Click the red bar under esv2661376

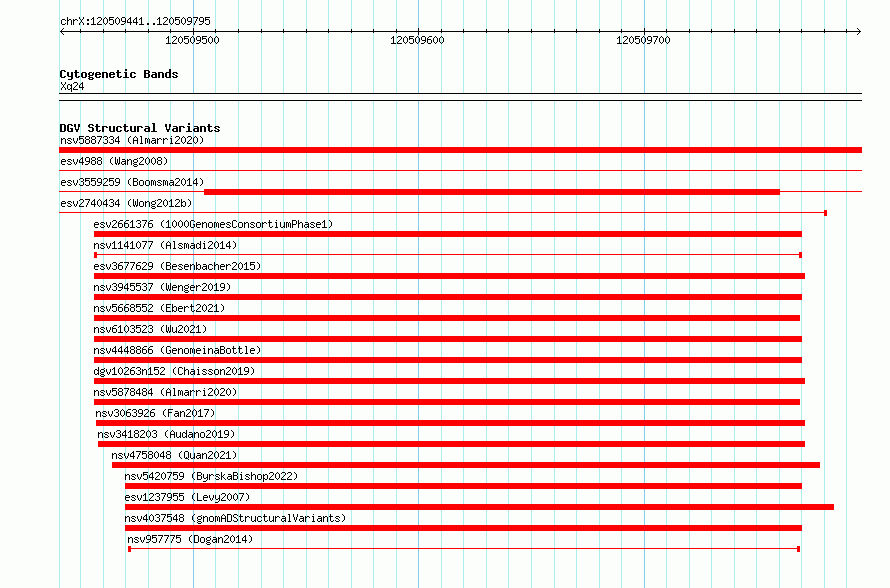pyautogui.click(x=448, y=234)
